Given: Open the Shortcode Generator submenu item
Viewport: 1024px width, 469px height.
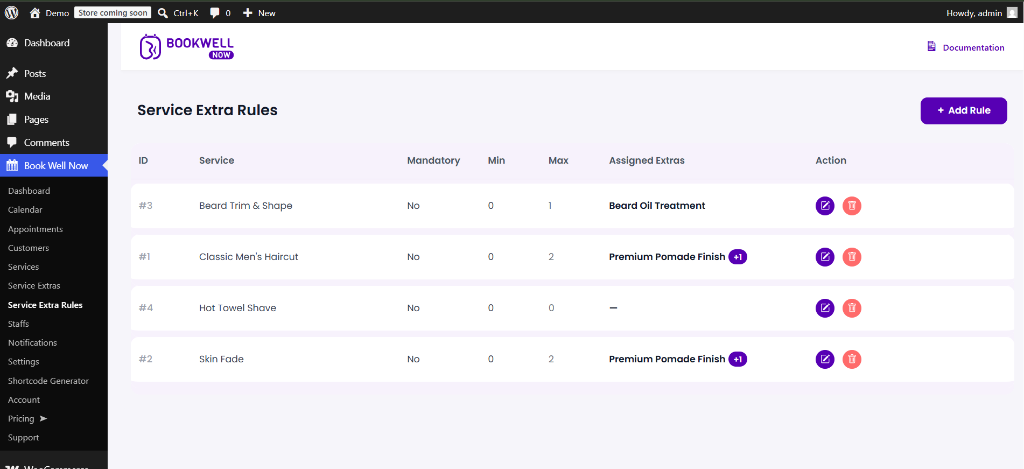Looking at the screenshot, I should 48,381.
